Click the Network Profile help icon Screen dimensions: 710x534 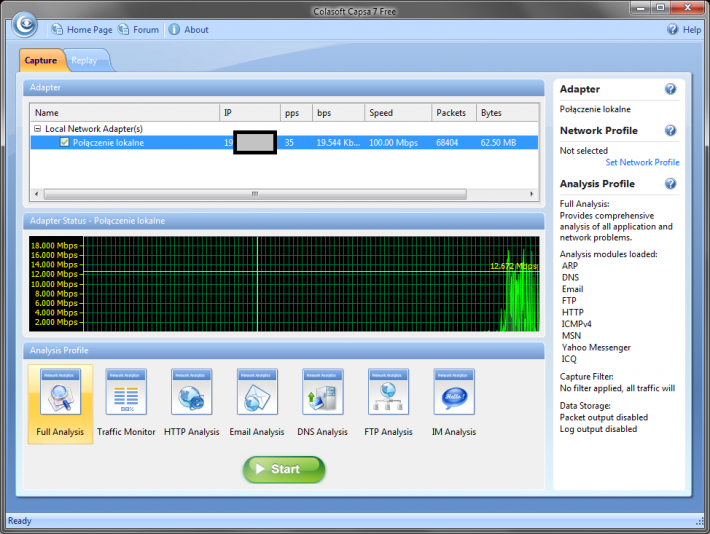coord(671,131)
